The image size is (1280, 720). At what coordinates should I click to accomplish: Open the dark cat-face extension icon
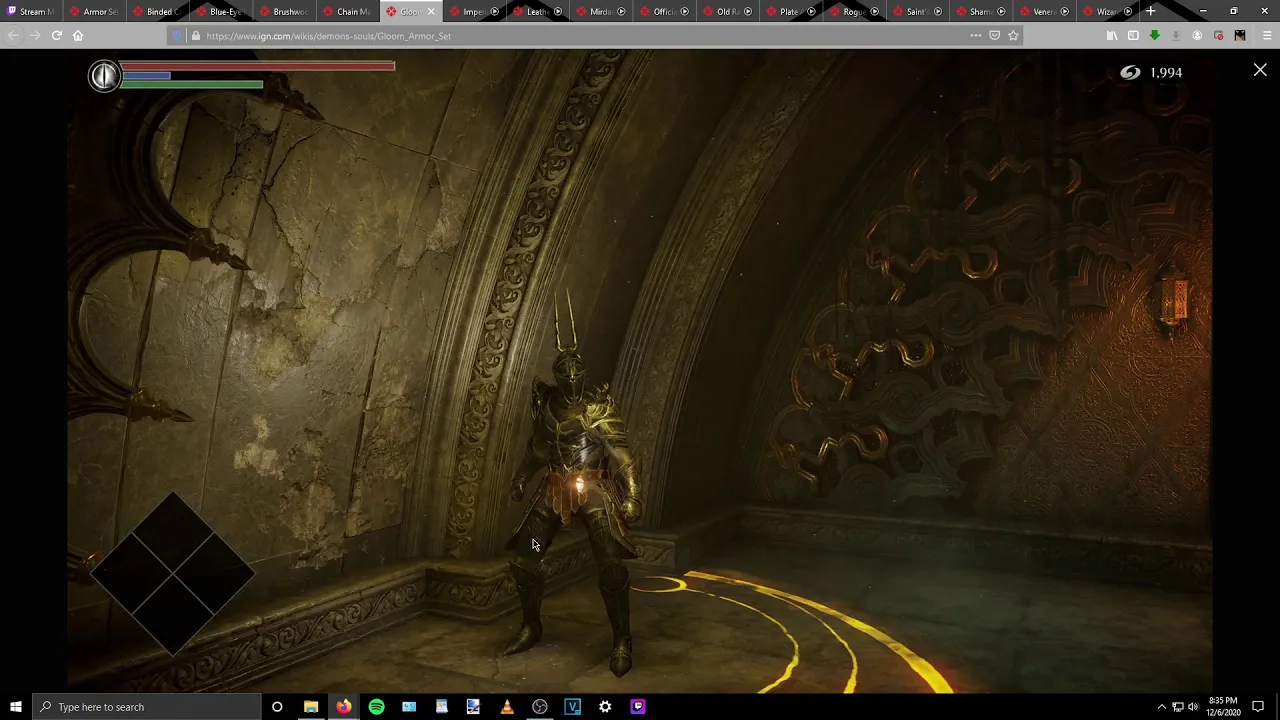click(x=1240, y=35)
